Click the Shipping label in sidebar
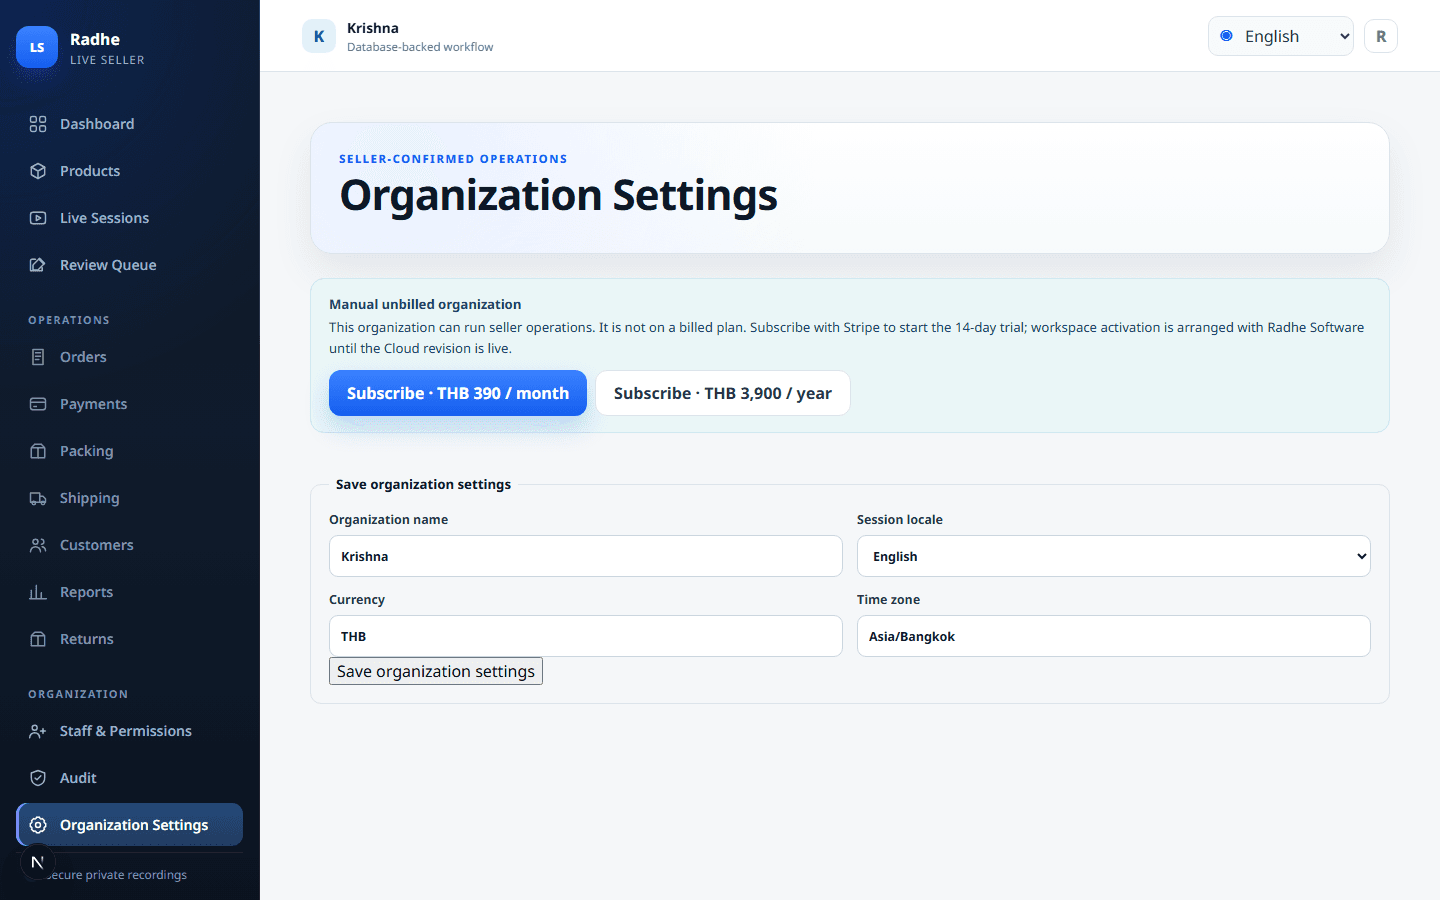1440x900 pixels. (x=89, y=498)
